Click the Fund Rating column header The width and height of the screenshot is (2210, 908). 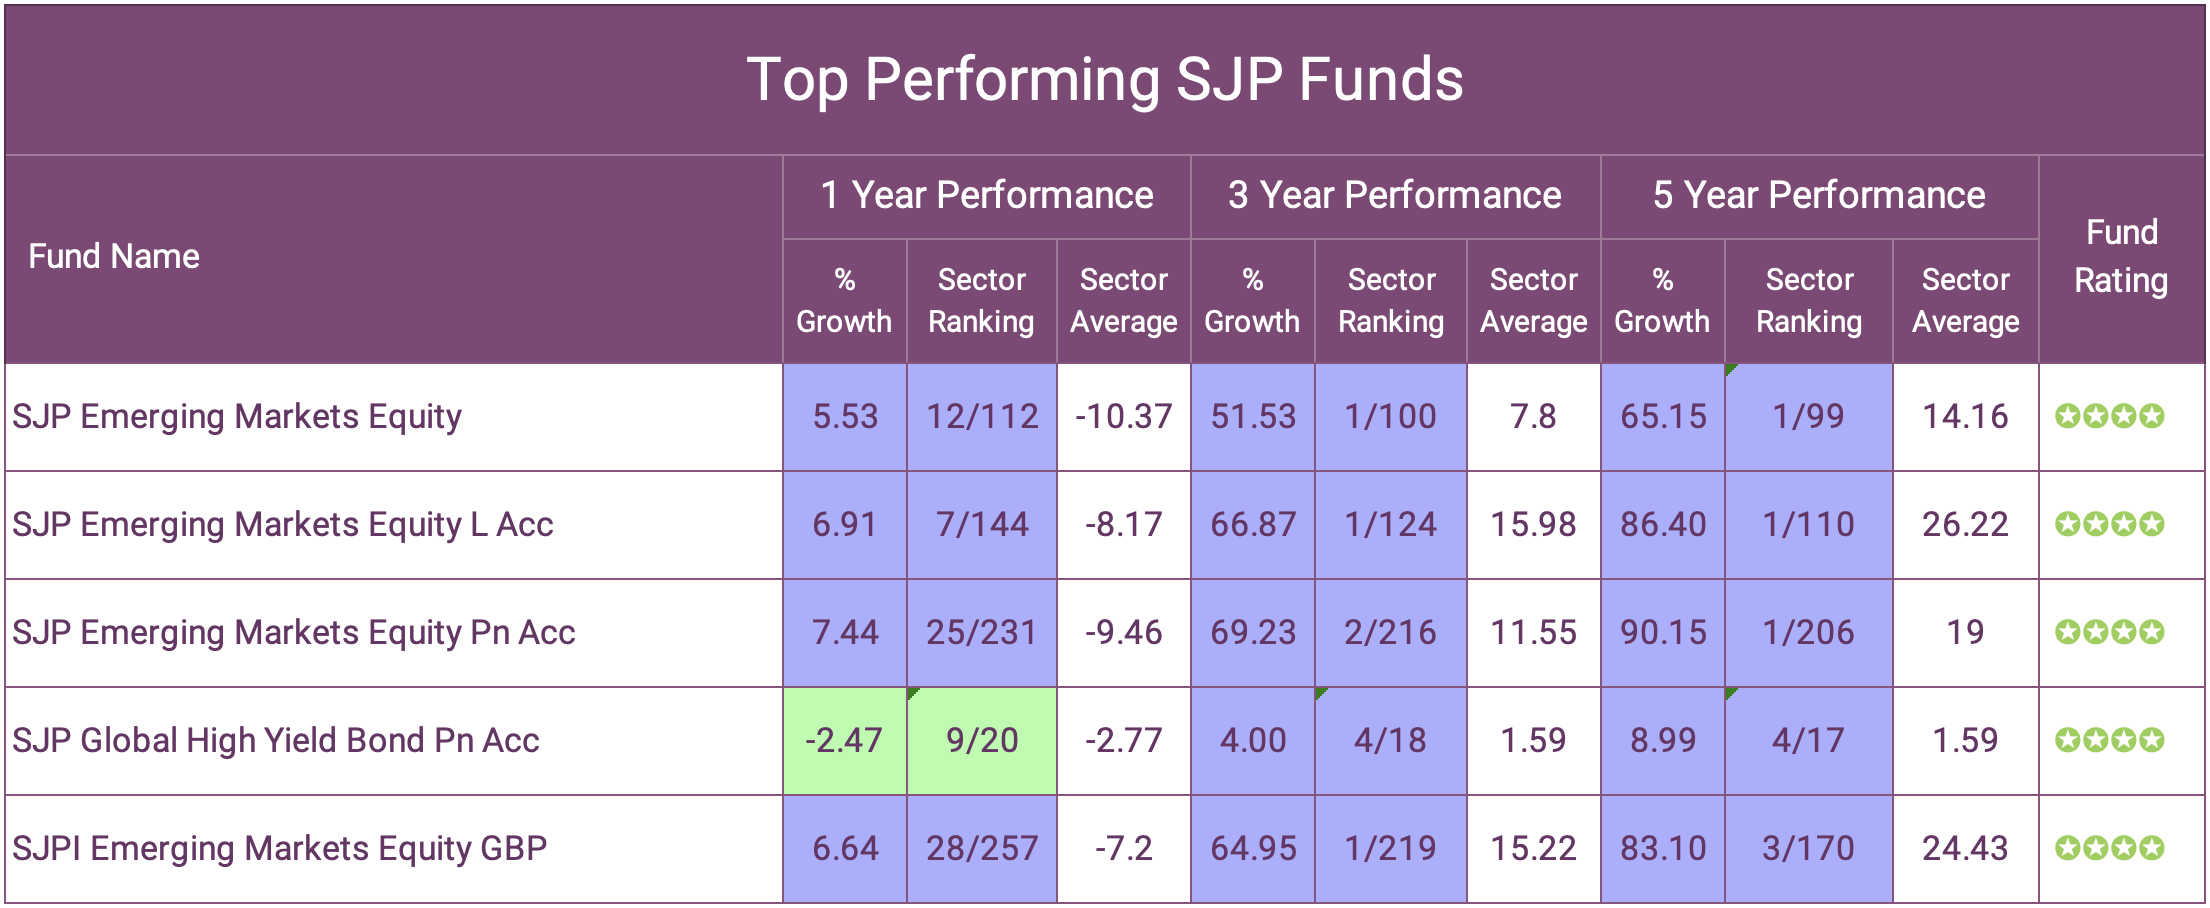click(x=2121, y=256)
